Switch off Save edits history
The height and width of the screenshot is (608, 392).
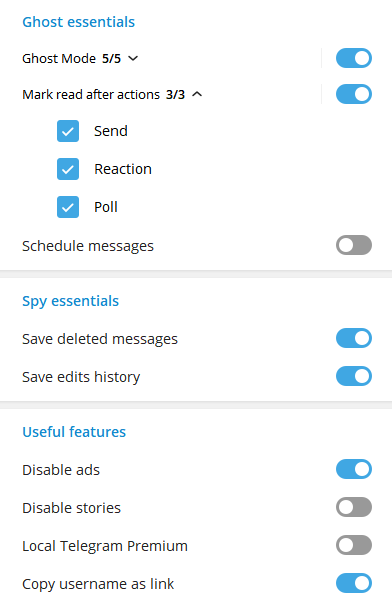[354, 376]
